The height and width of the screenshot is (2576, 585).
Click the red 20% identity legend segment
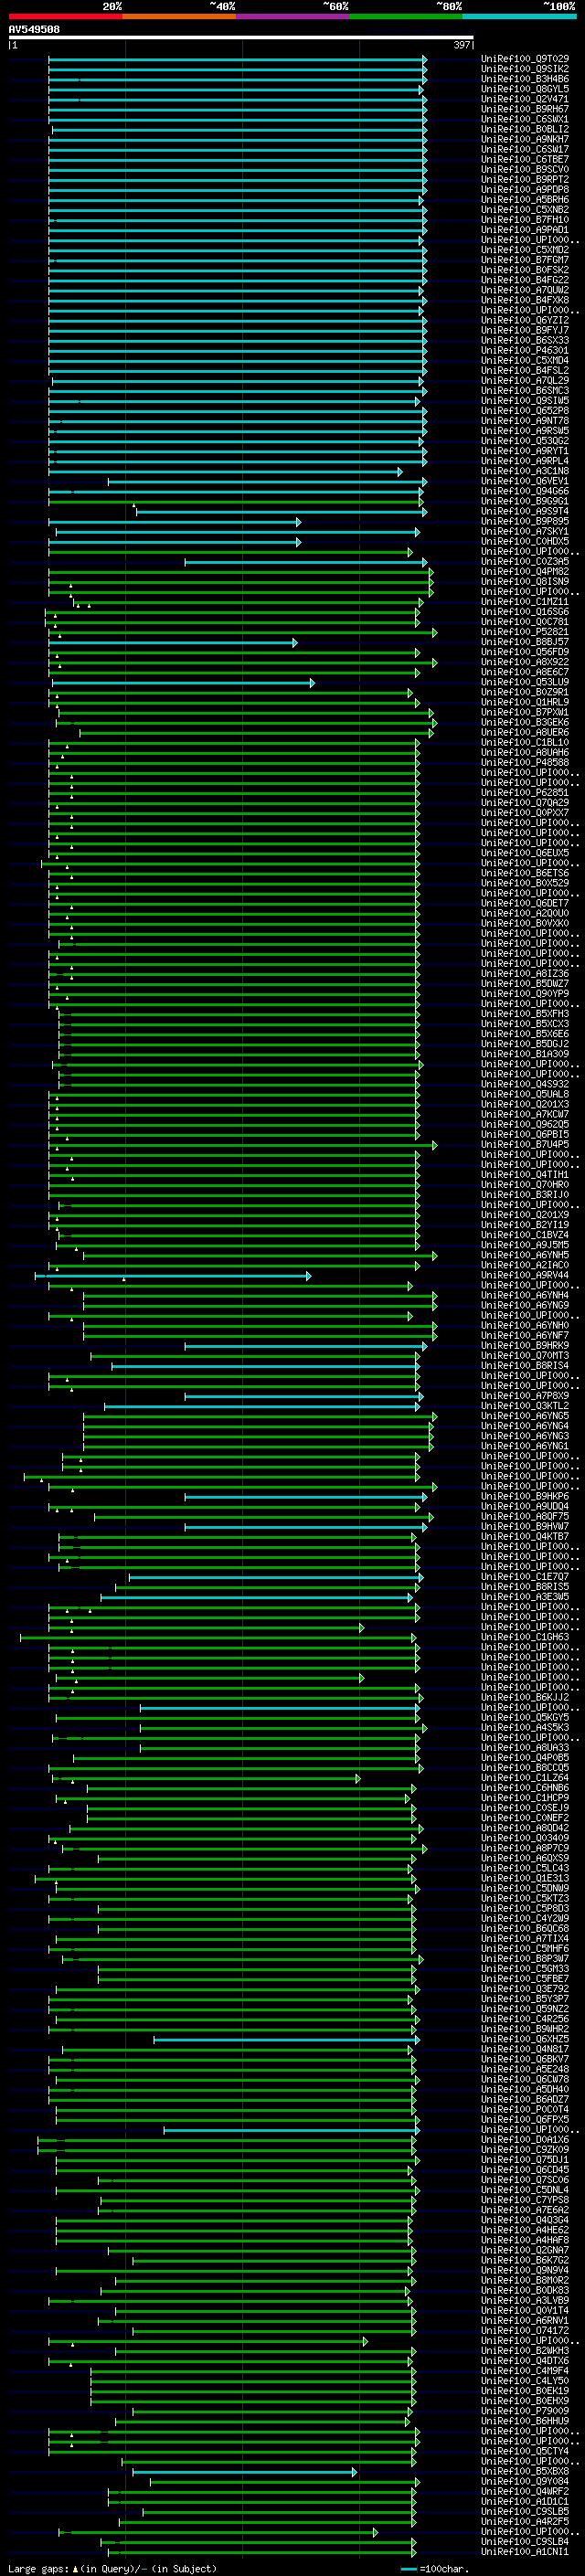(65, 16)
